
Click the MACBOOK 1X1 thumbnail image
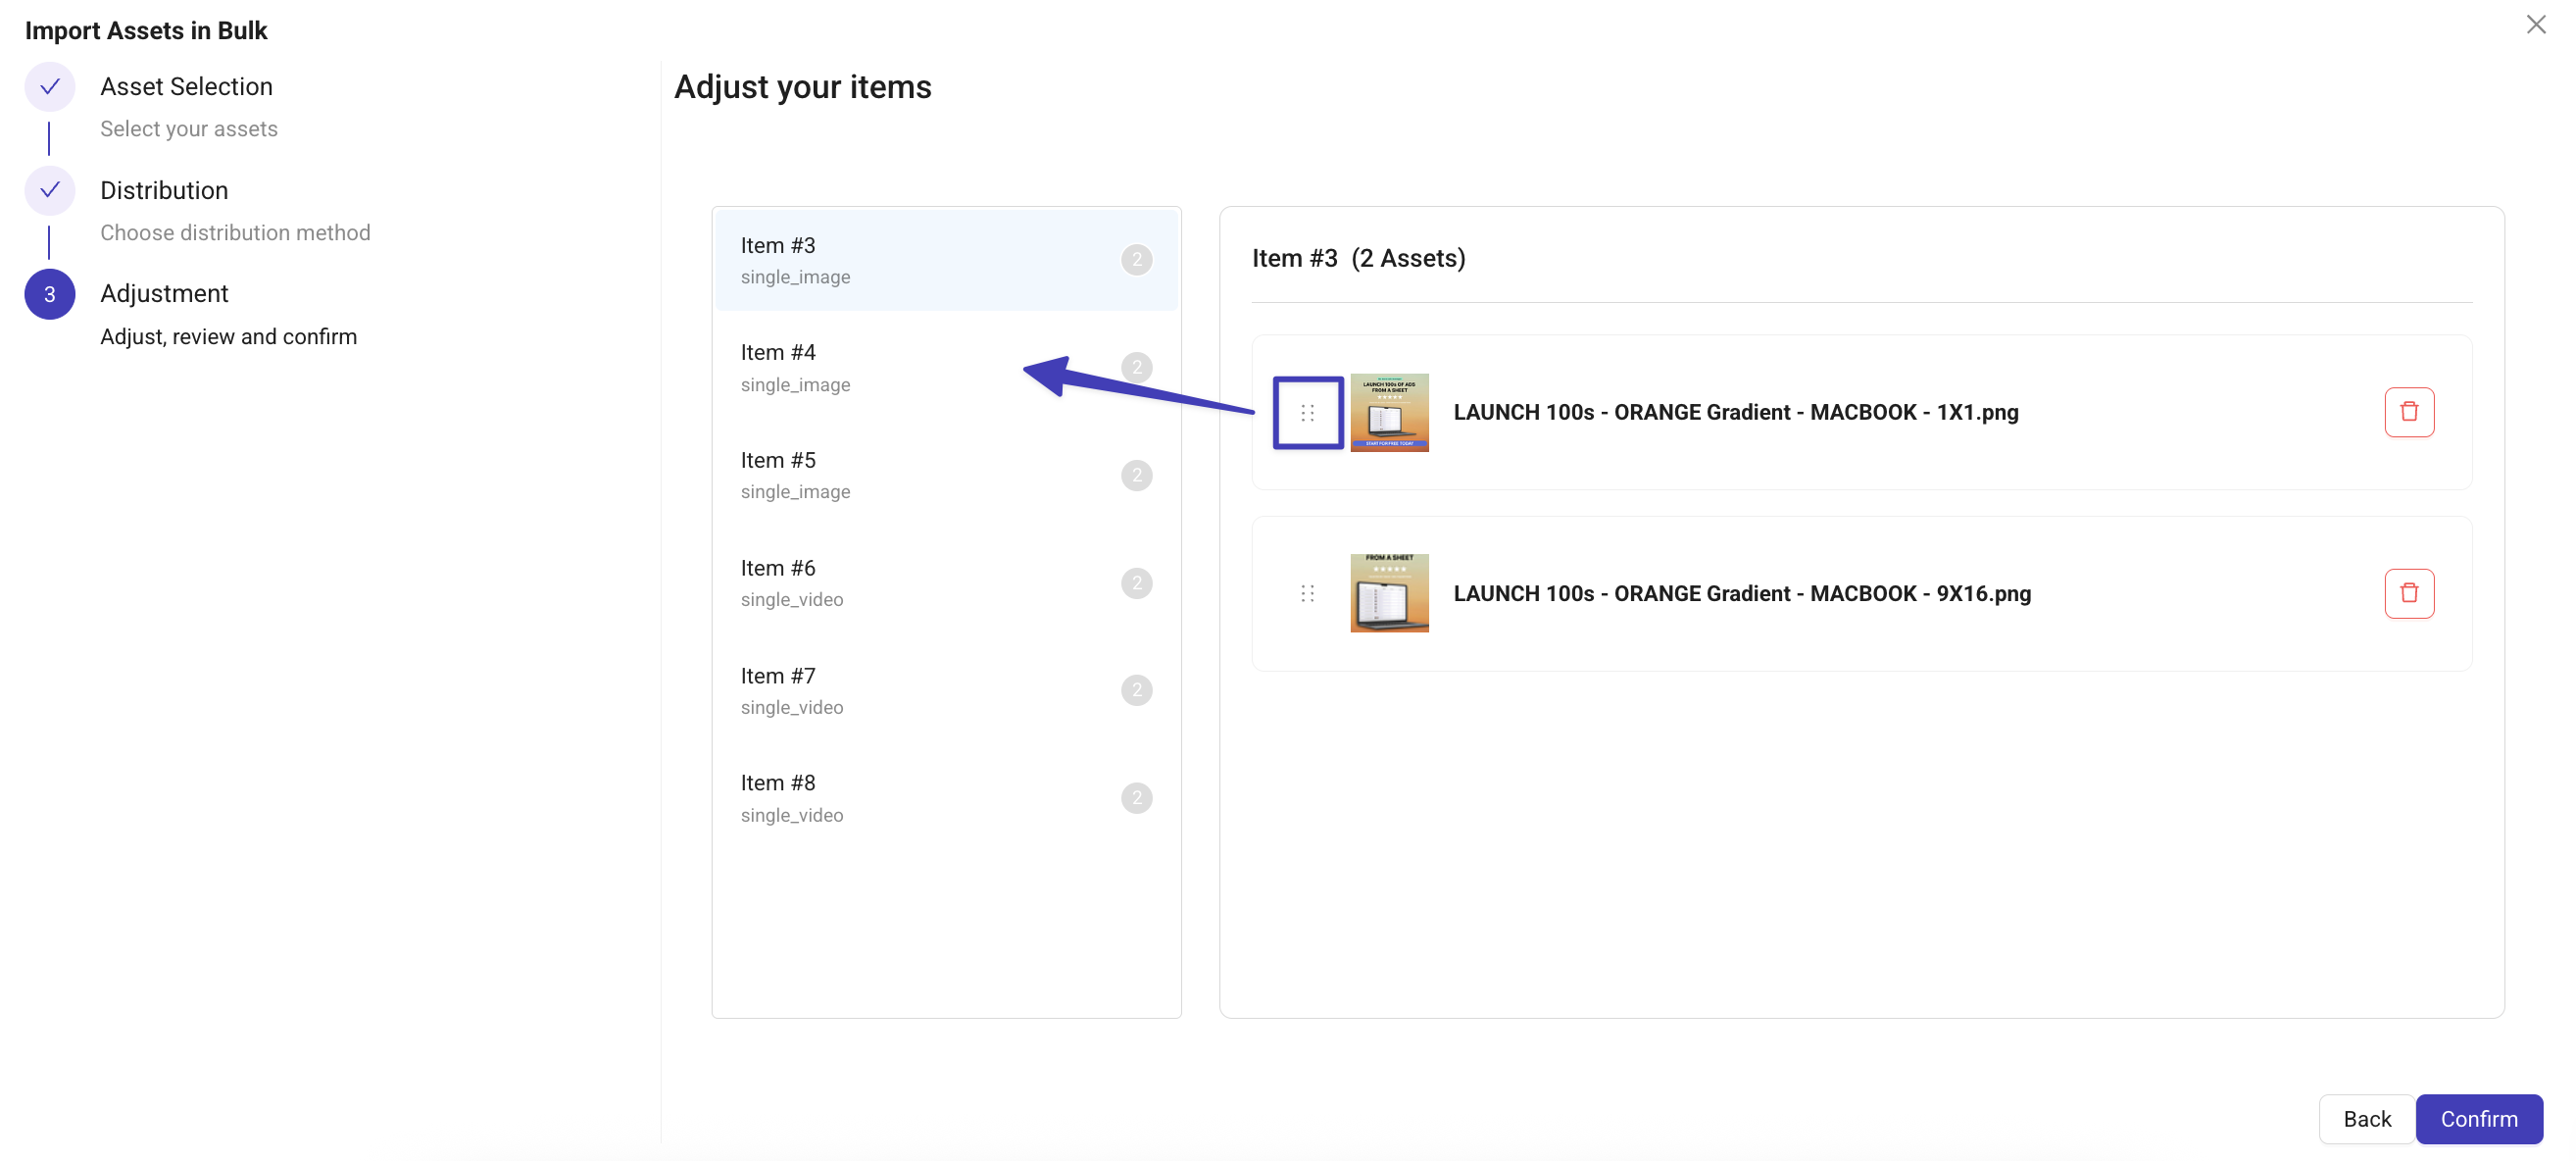coord(1388,412)
